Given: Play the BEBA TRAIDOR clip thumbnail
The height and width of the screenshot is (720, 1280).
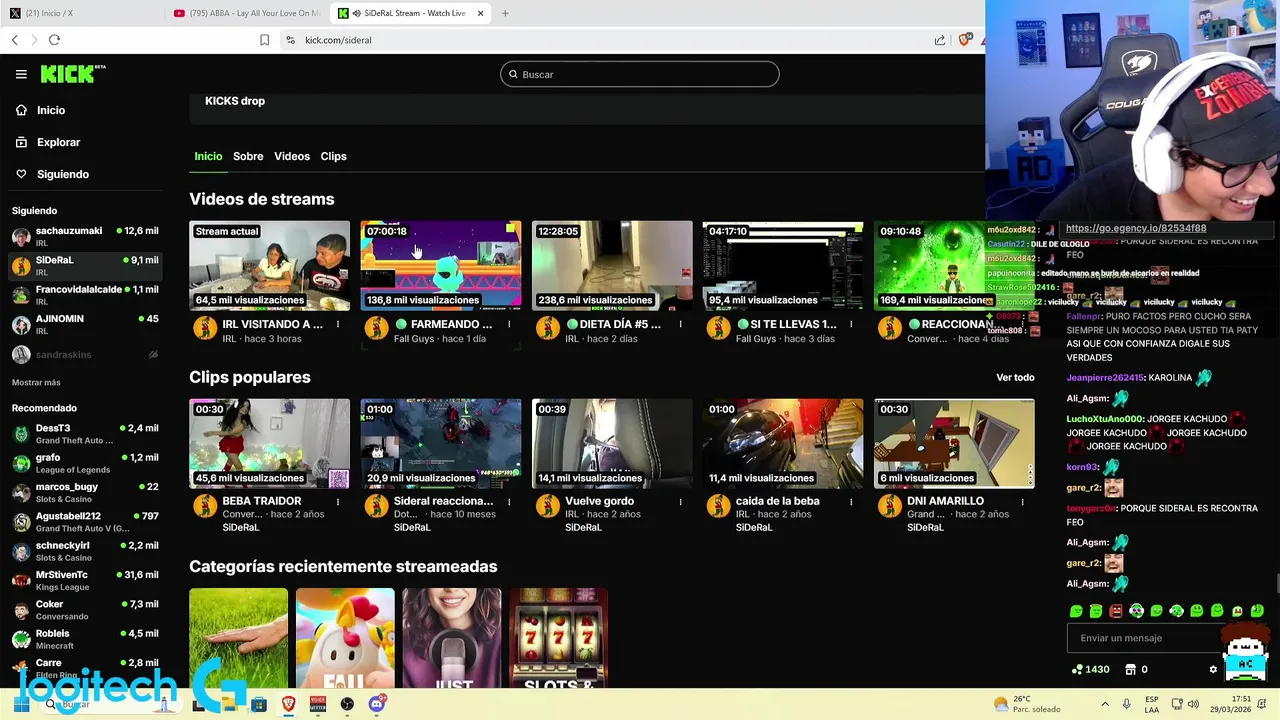Looking at the screenshot, I should (269, 443).
